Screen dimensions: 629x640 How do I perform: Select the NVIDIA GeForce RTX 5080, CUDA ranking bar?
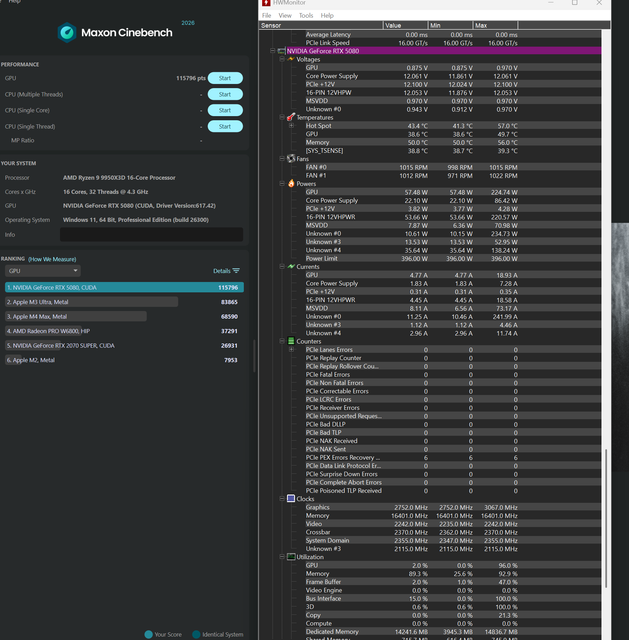coord(124,287)
